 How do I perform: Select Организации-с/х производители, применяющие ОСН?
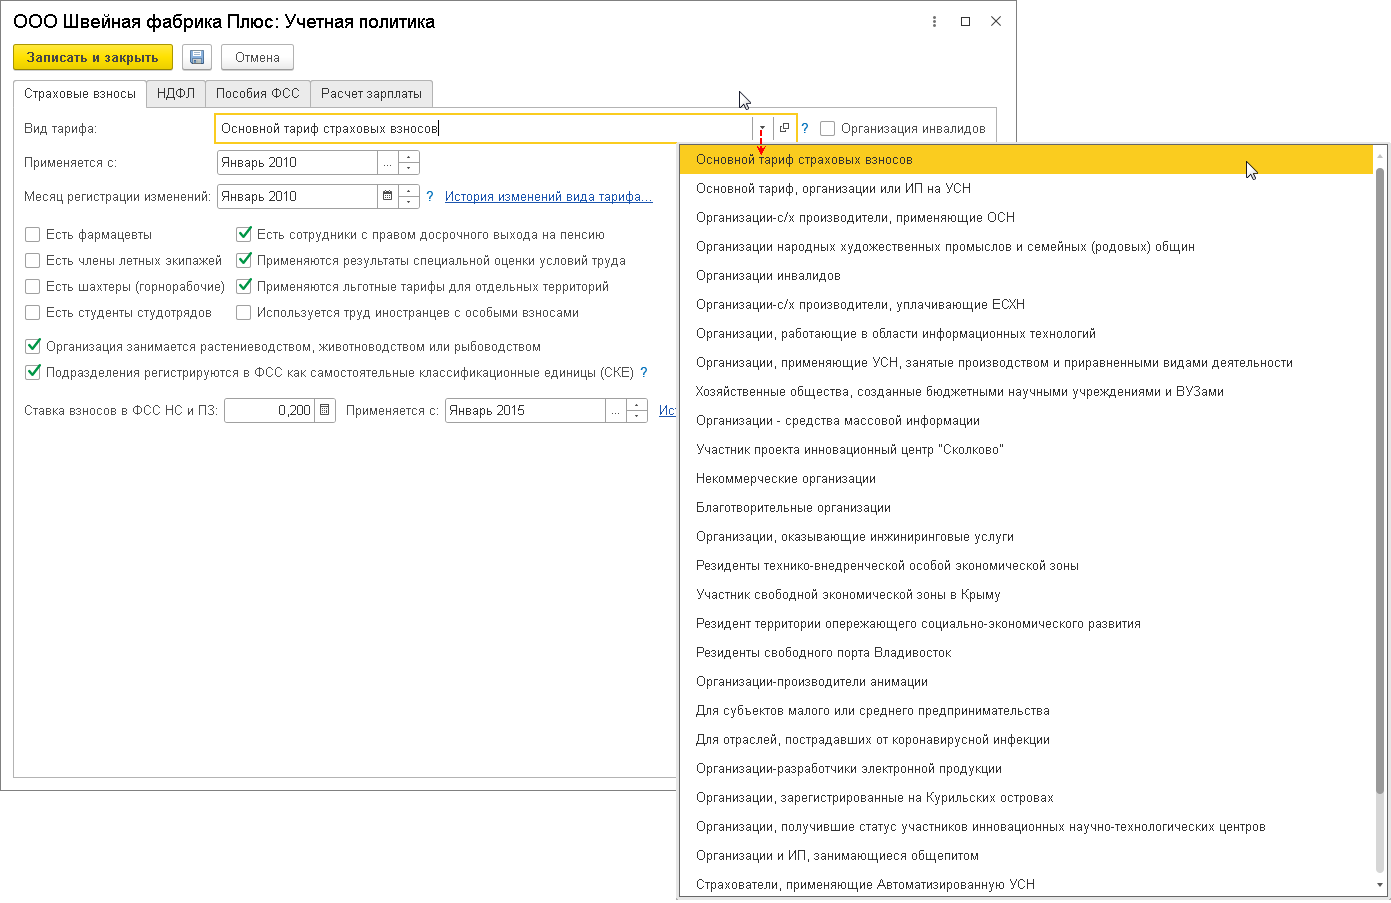click(x=1026, y=217)
